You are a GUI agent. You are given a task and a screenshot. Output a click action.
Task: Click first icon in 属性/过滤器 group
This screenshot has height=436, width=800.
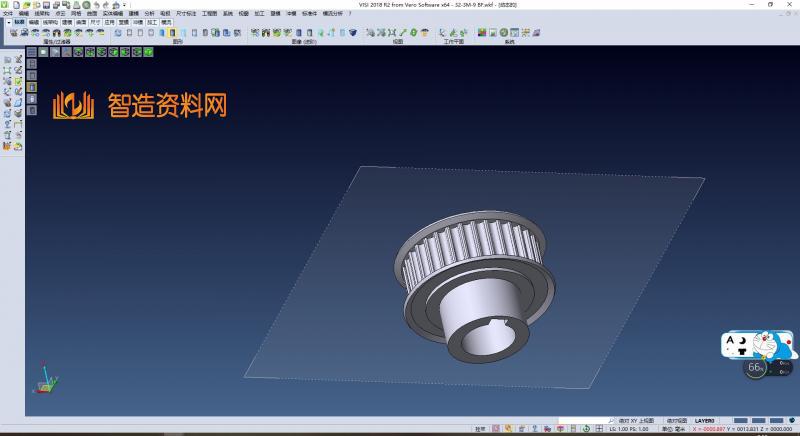pos(14,33)
